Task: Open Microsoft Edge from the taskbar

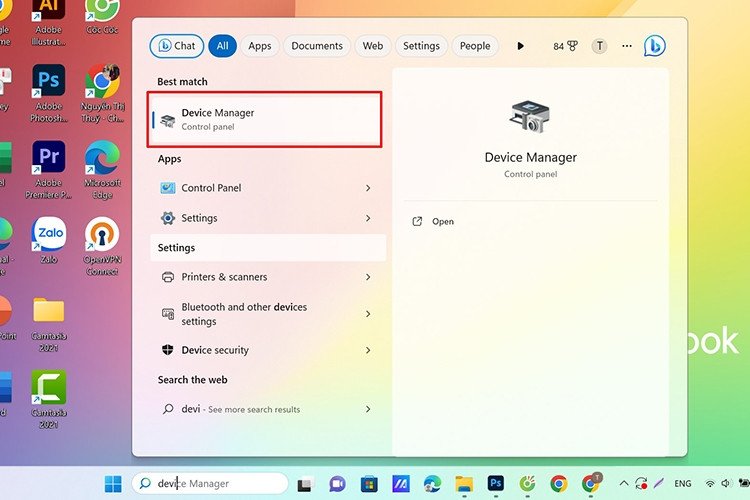Action: 432,484
